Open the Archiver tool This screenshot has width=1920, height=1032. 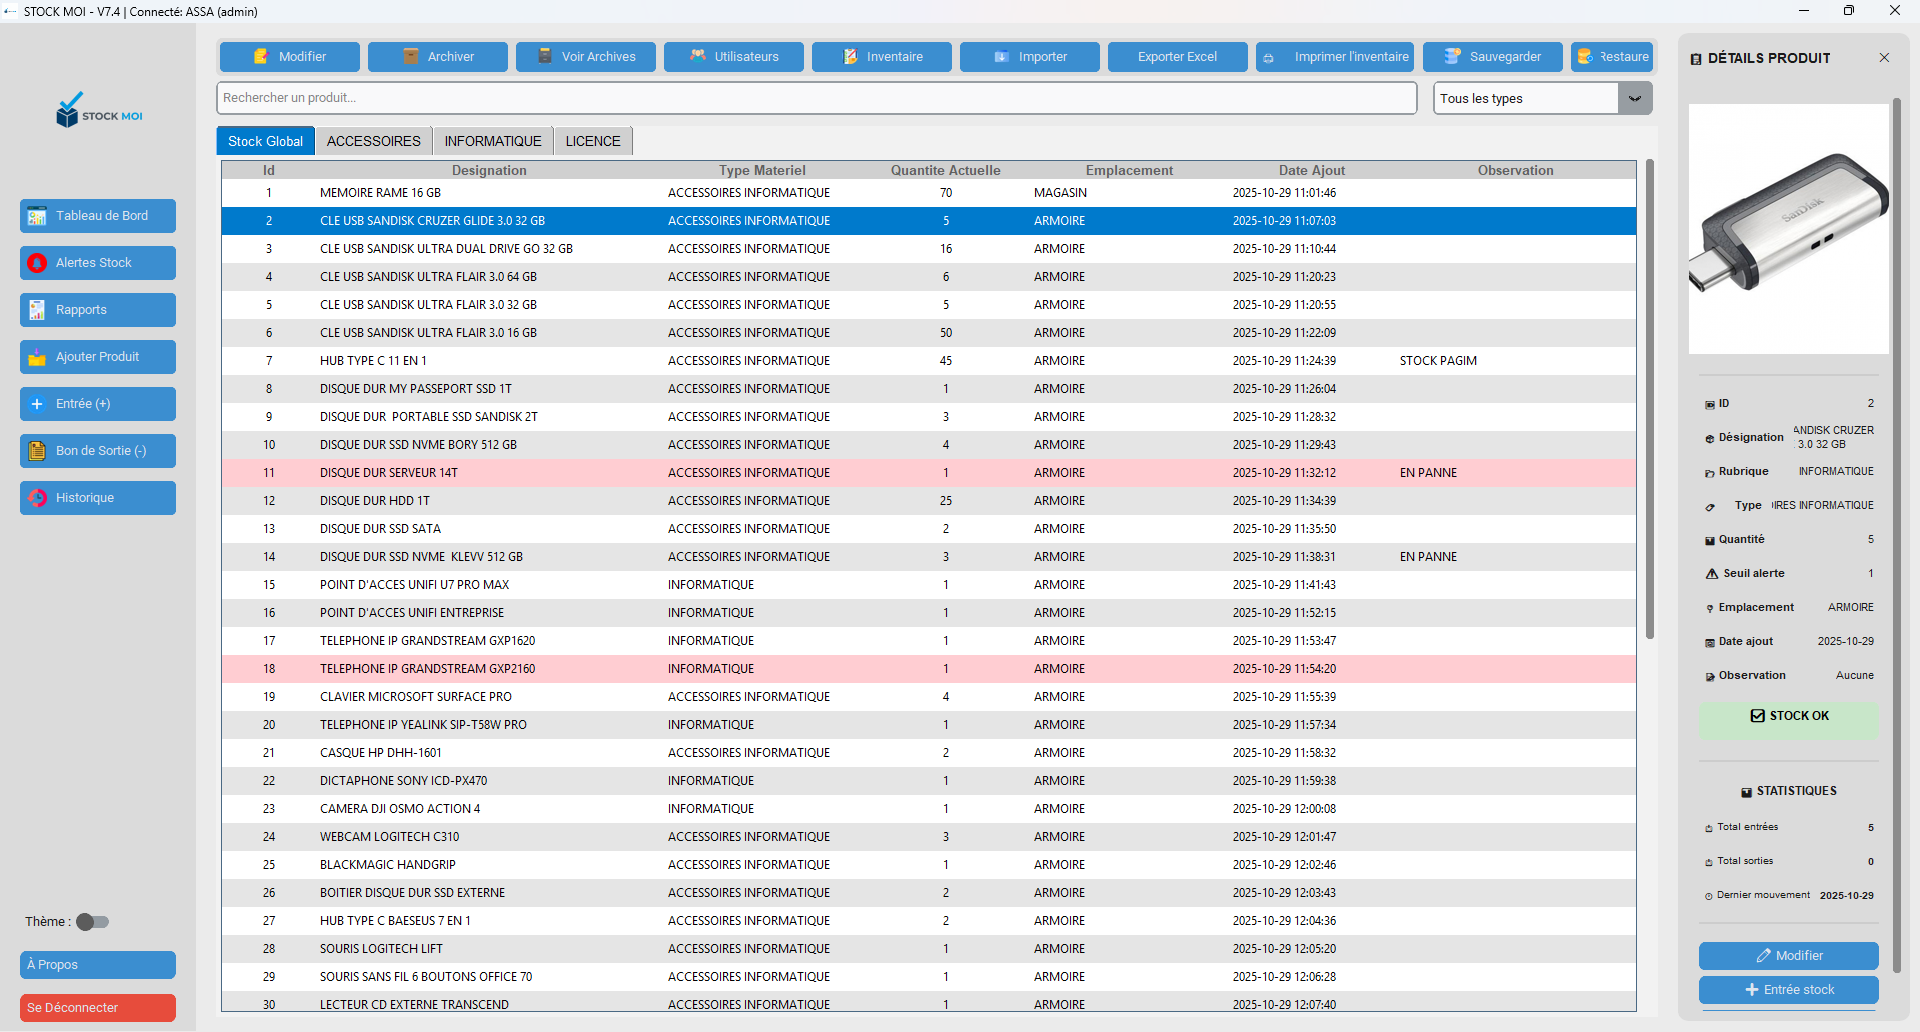pos(437,57)
